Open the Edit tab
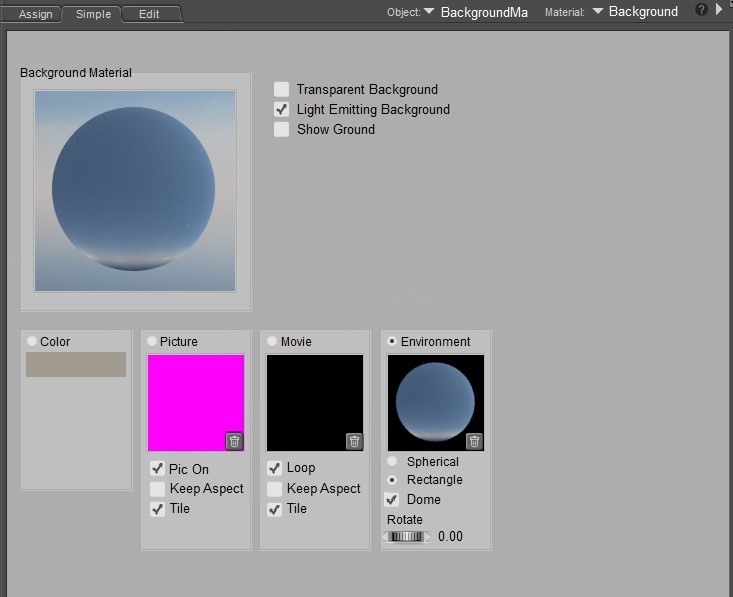 [149, 14]
